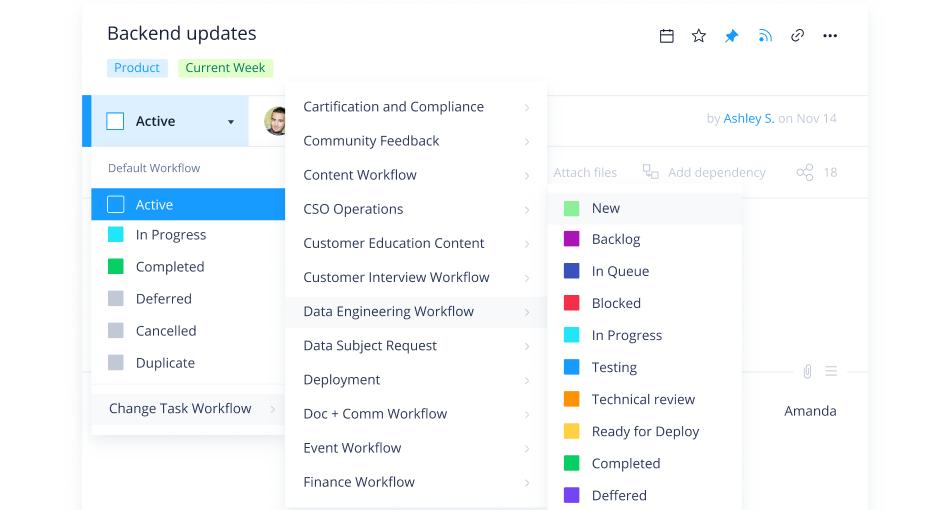The image size is (950, 510).
Task: Star the Backend updates task
Action: coord(699,36)
